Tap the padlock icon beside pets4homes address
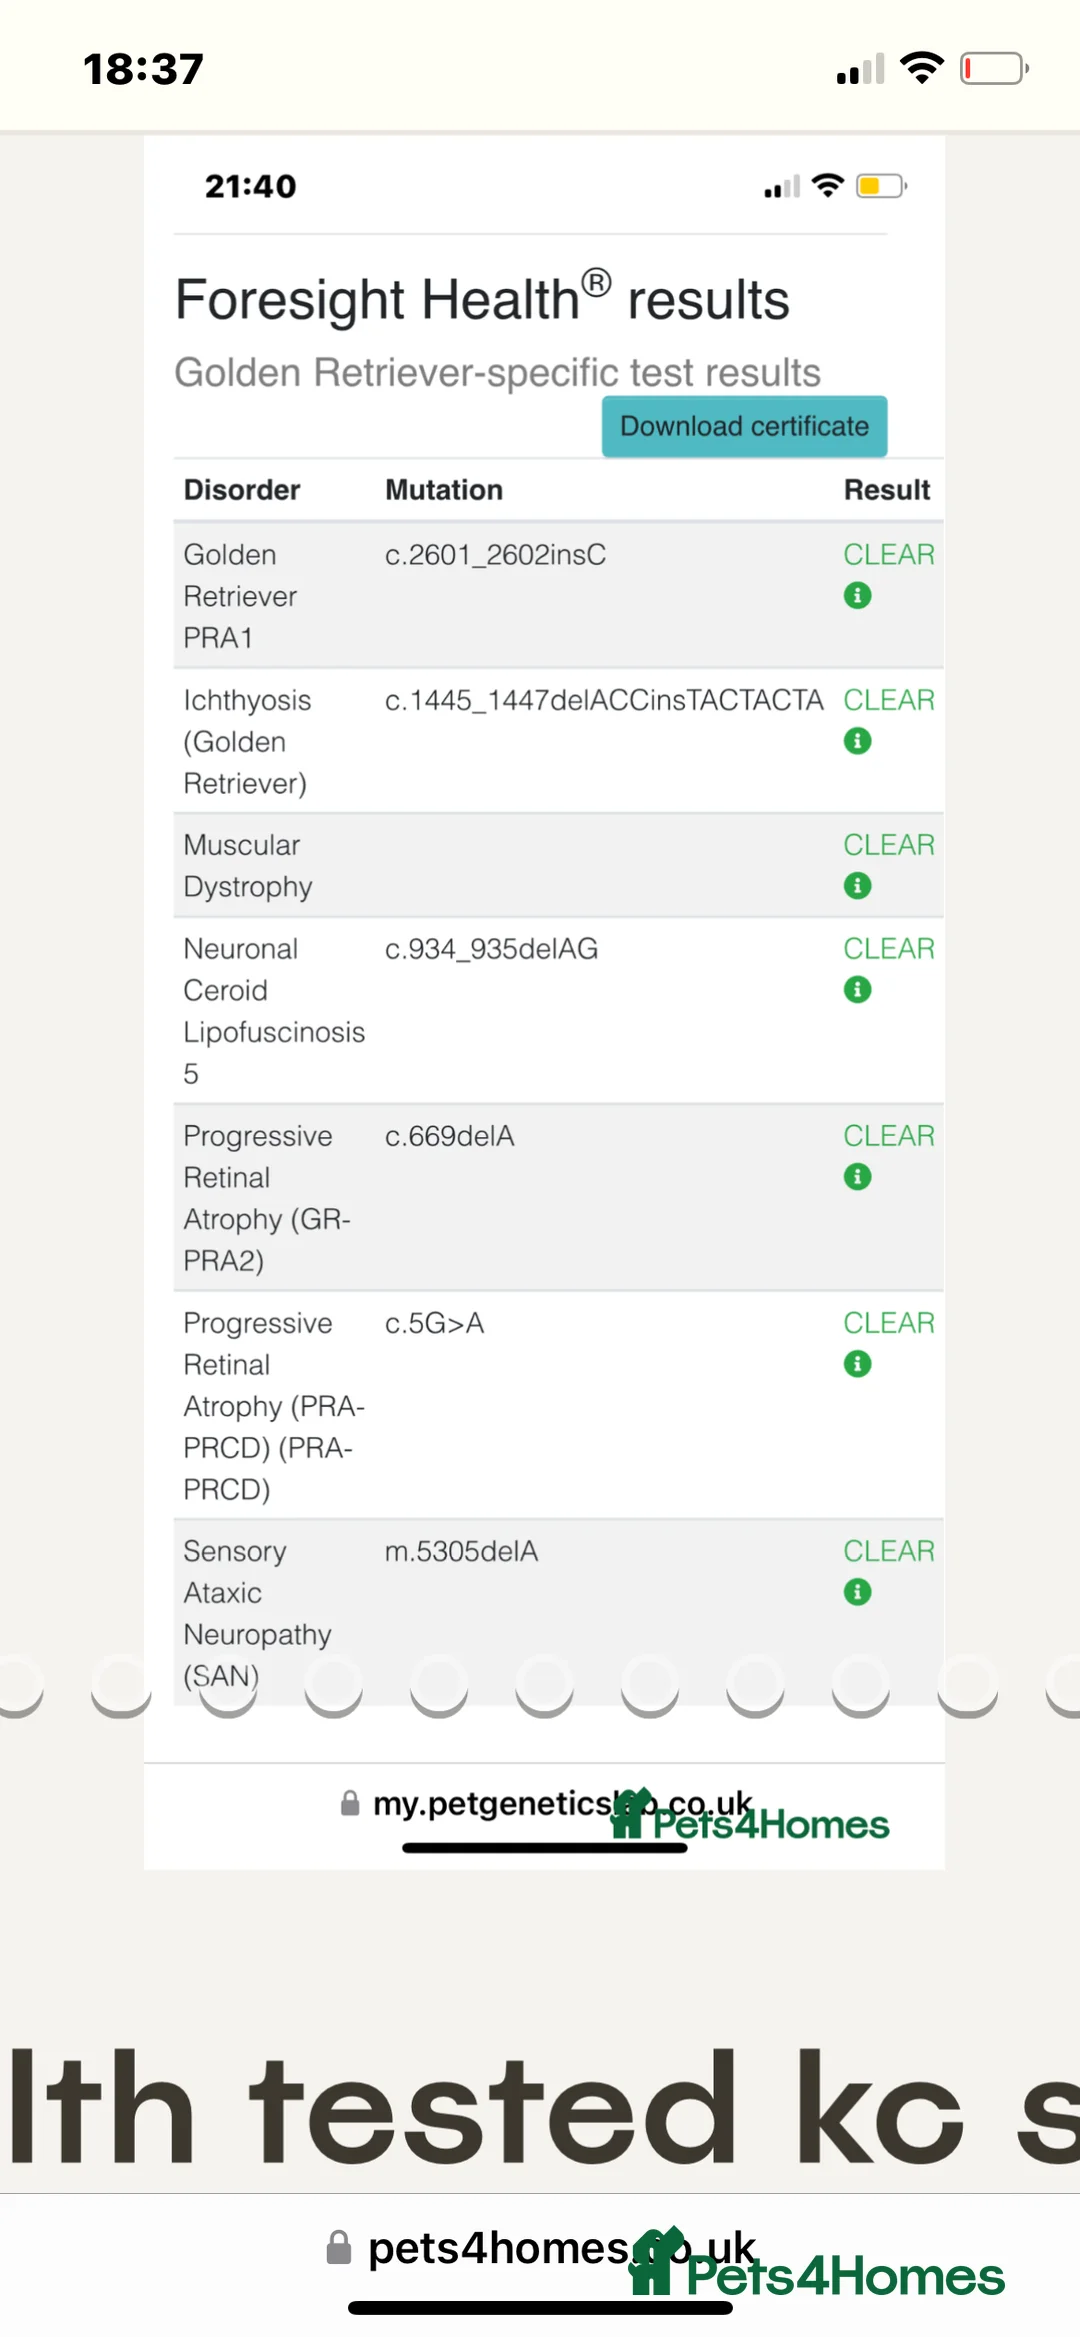 pyautogui.click(x=339, y=2248)
